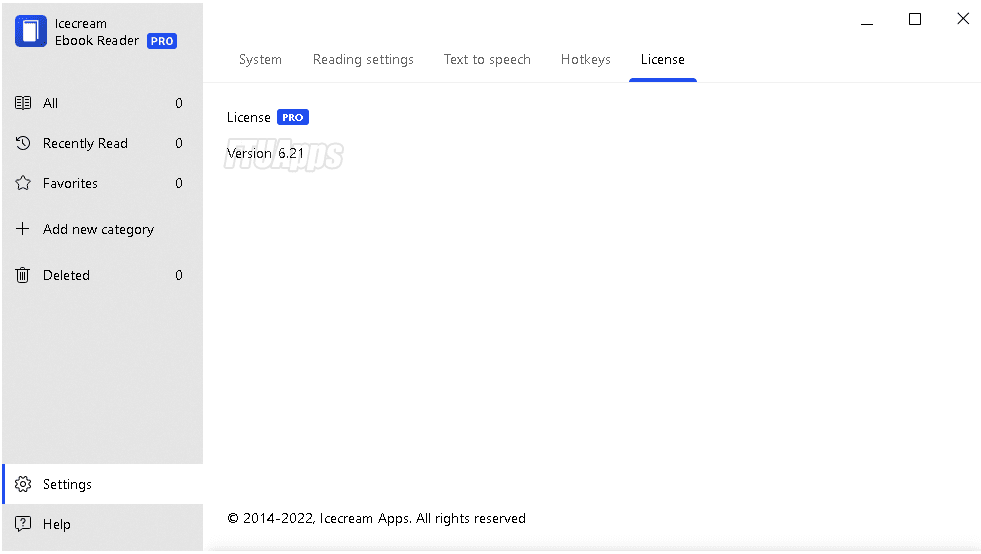This screenshot has width=981, height=554.
Task: Go to the Text to speech tab
Action: [487, 59]
